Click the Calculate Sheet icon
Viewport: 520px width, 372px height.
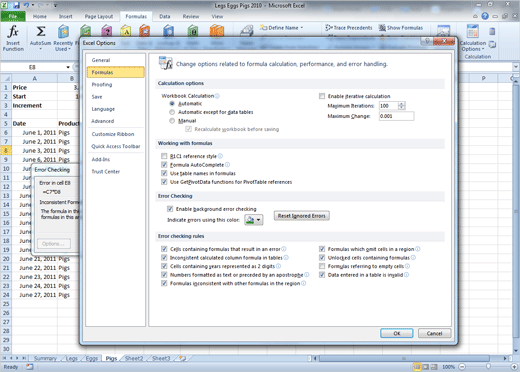(492, 44)
